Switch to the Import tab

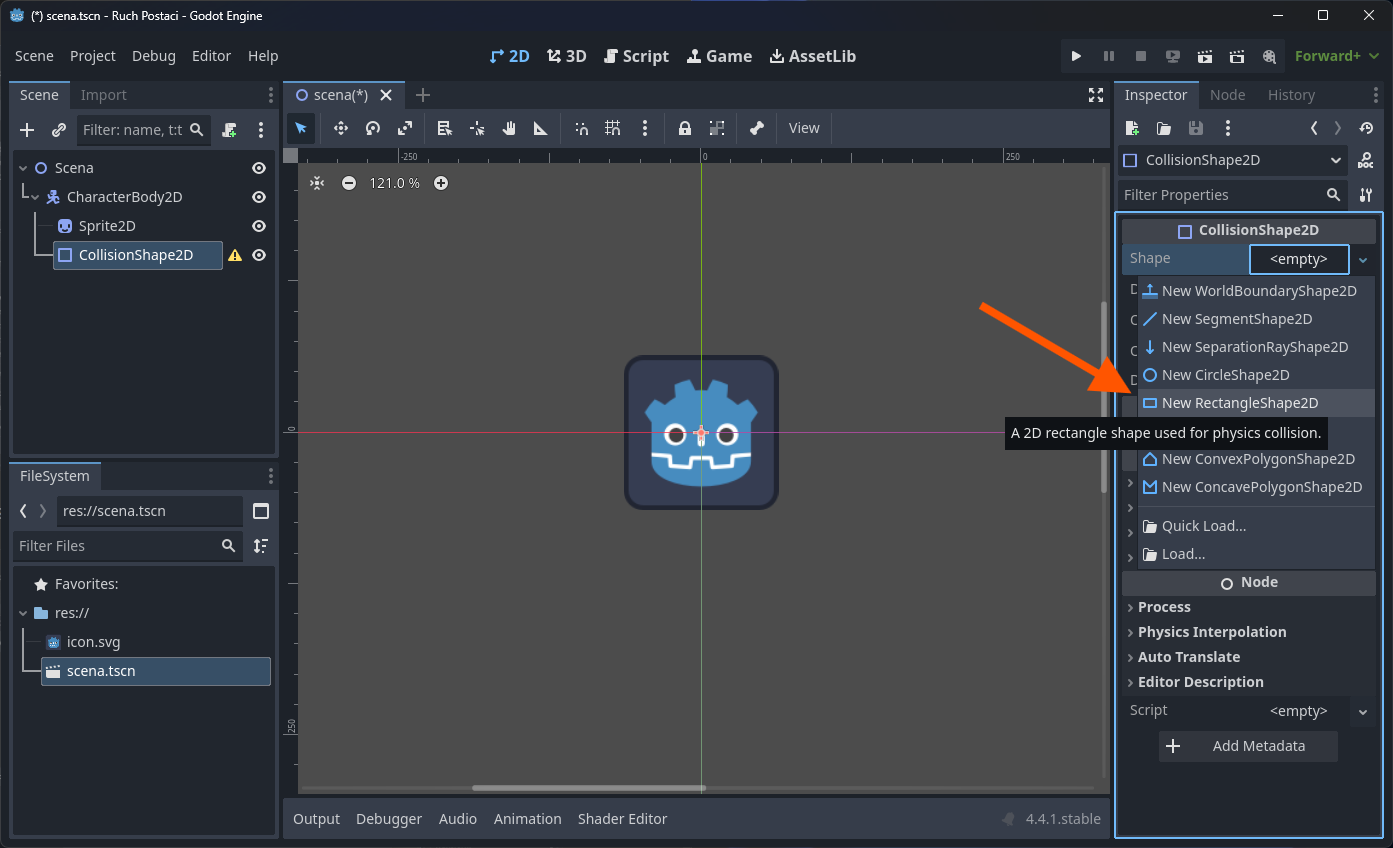(104, 95)
